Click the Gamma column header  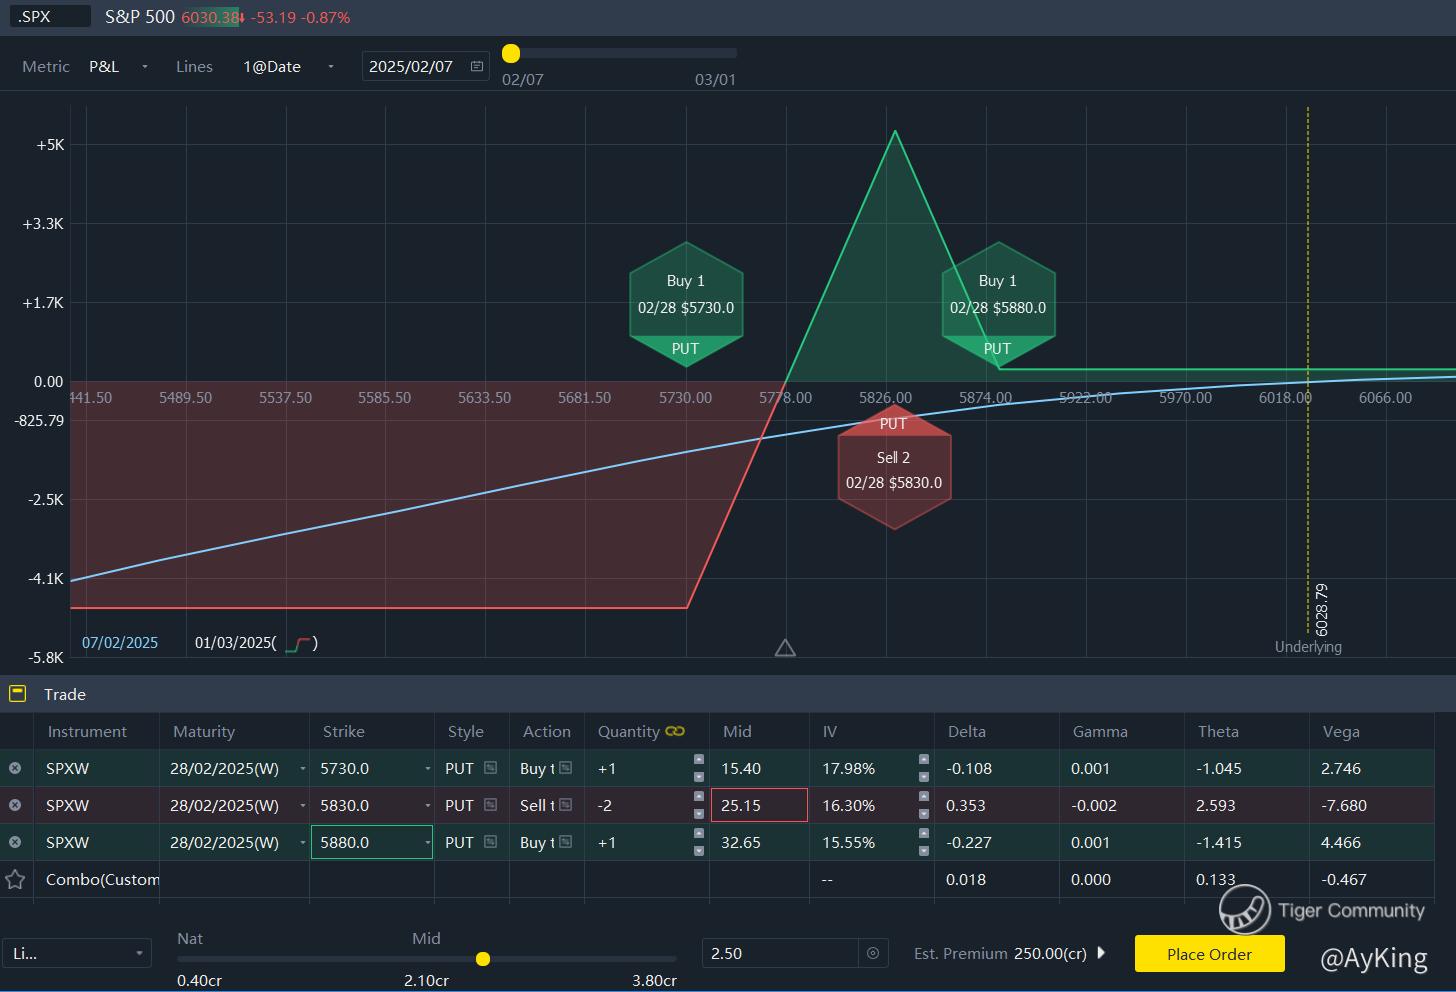(x=1100, y=731)
